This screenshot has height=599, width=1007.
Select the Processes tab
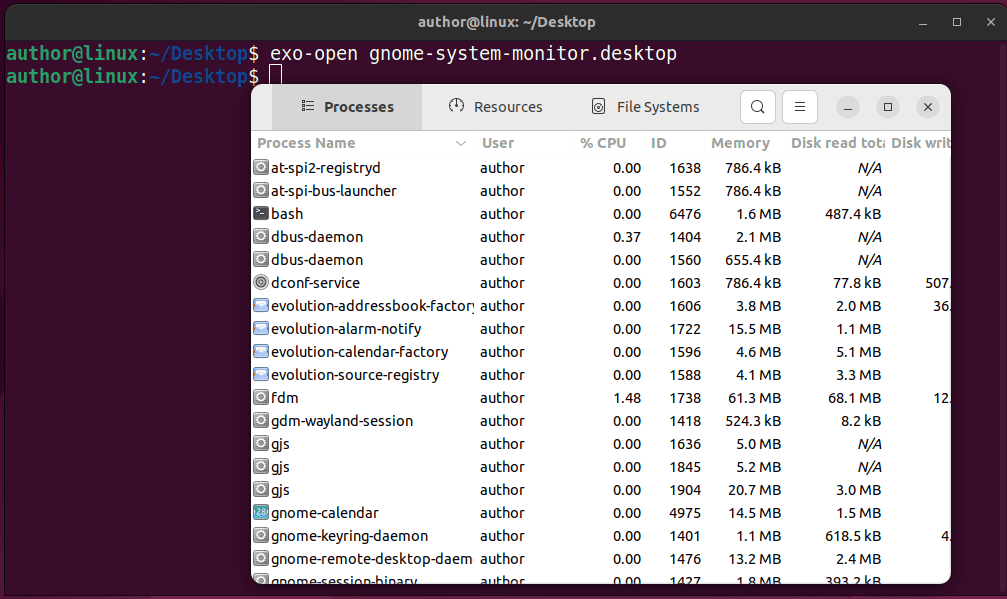[346, 106]
